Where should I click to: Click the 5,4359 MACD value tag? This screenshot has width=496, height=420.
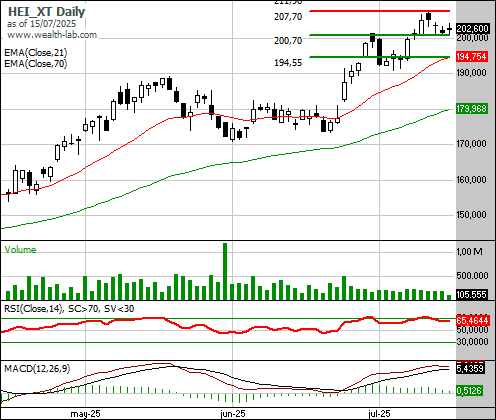pos(470,369)
